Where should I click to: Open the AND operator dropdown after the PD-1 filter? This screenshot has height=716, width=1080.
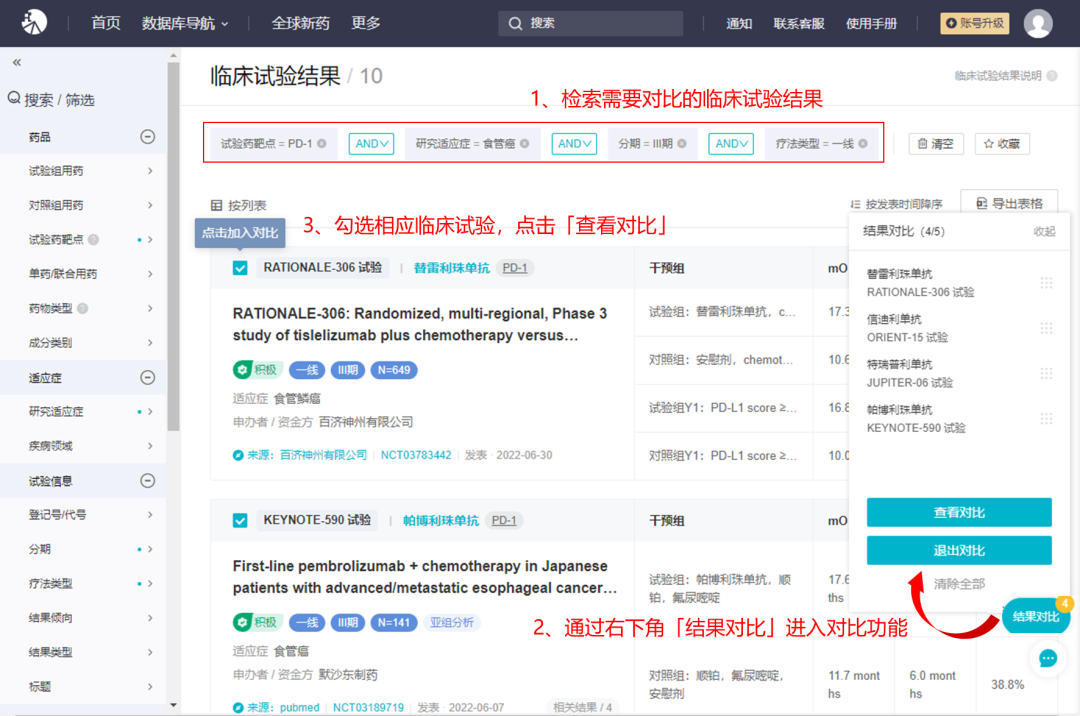[x=371, y=144]
